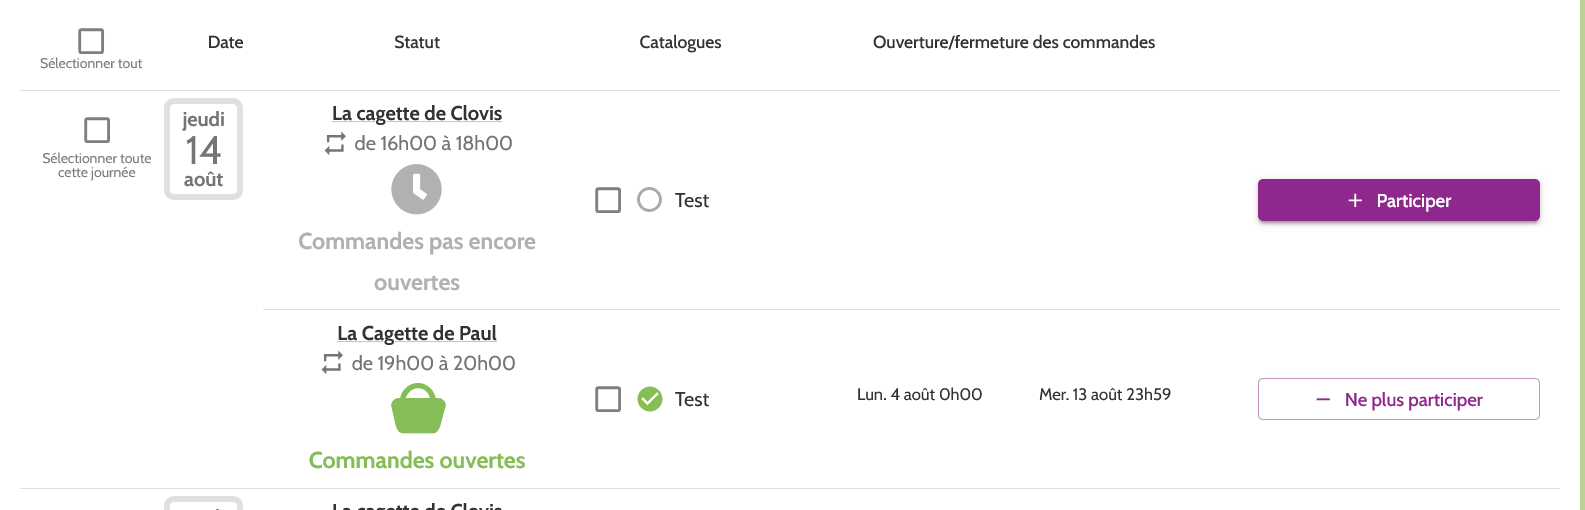Open the La Cagette de Paul link
Image resolution: width=1585 pixels, height=510 pixels.
coord(417,333)
